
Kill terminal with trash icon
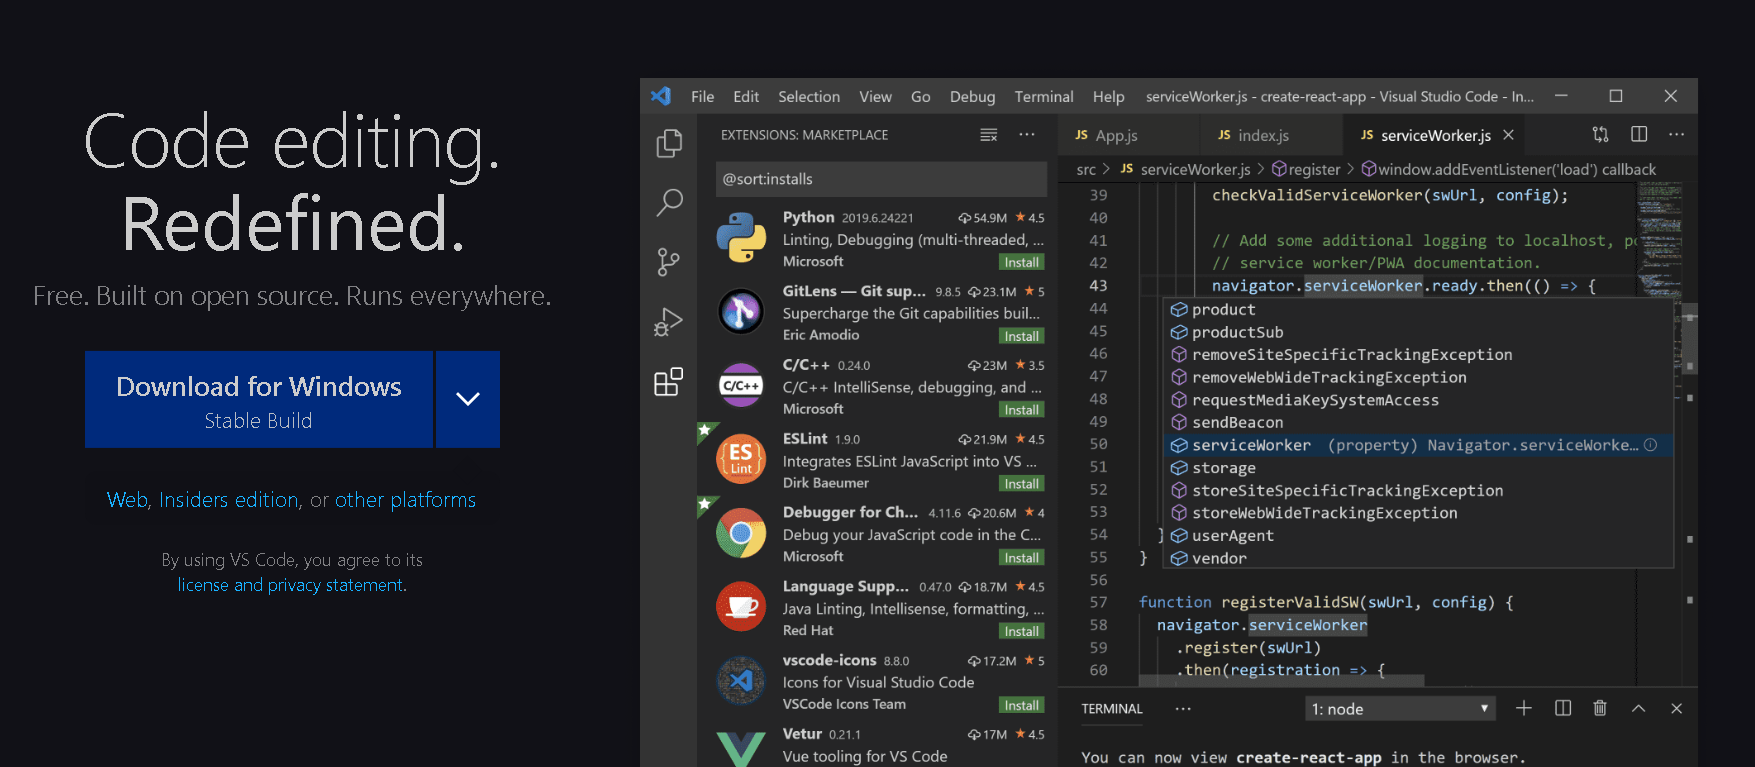pyautogui.click(x=1600, y=708)
